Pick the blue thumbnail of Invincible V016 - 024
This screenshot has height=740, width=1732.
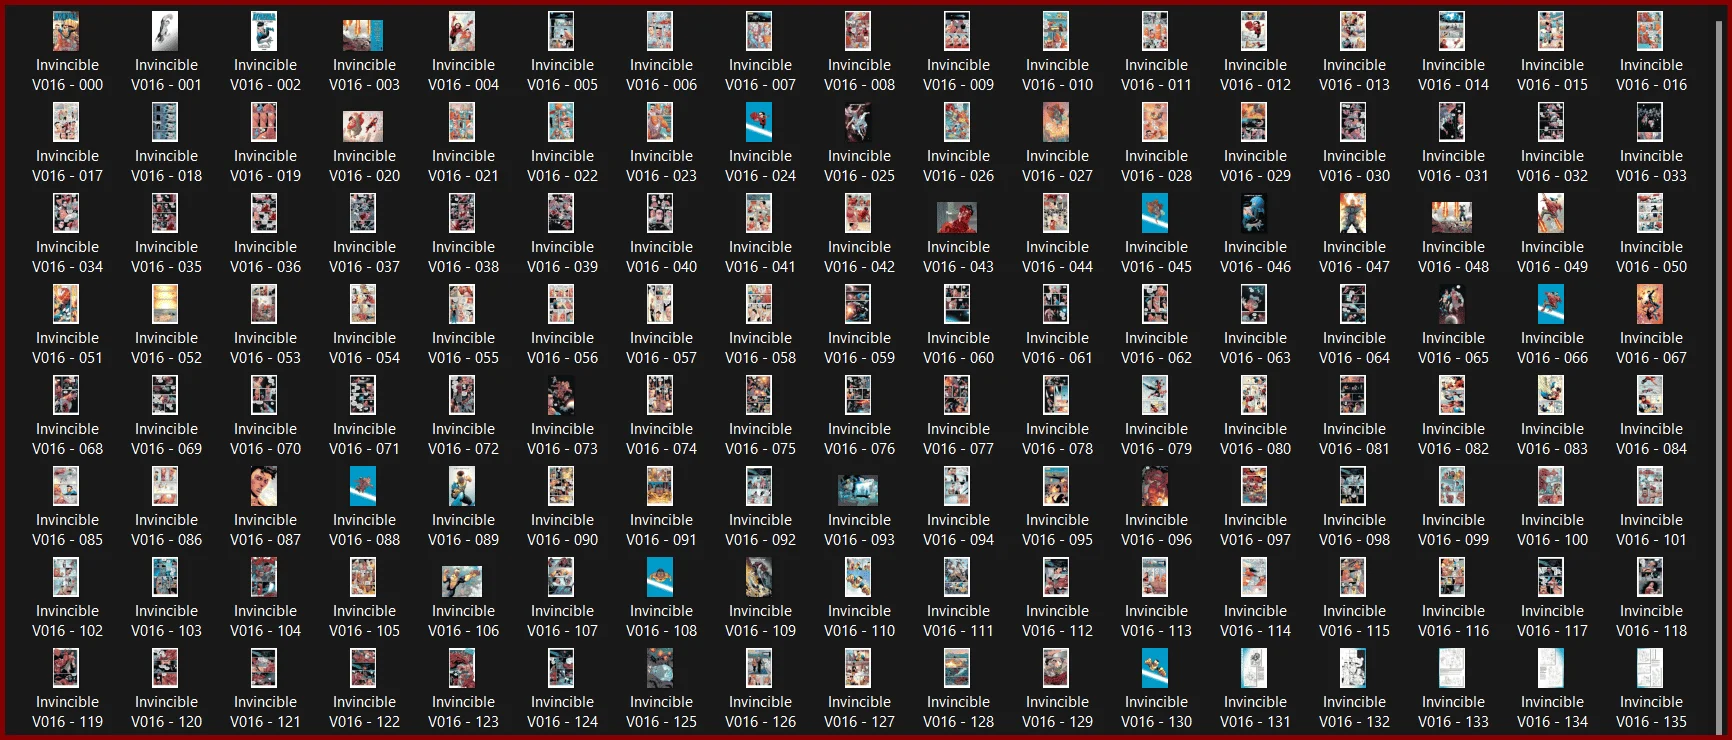point(759,123)
